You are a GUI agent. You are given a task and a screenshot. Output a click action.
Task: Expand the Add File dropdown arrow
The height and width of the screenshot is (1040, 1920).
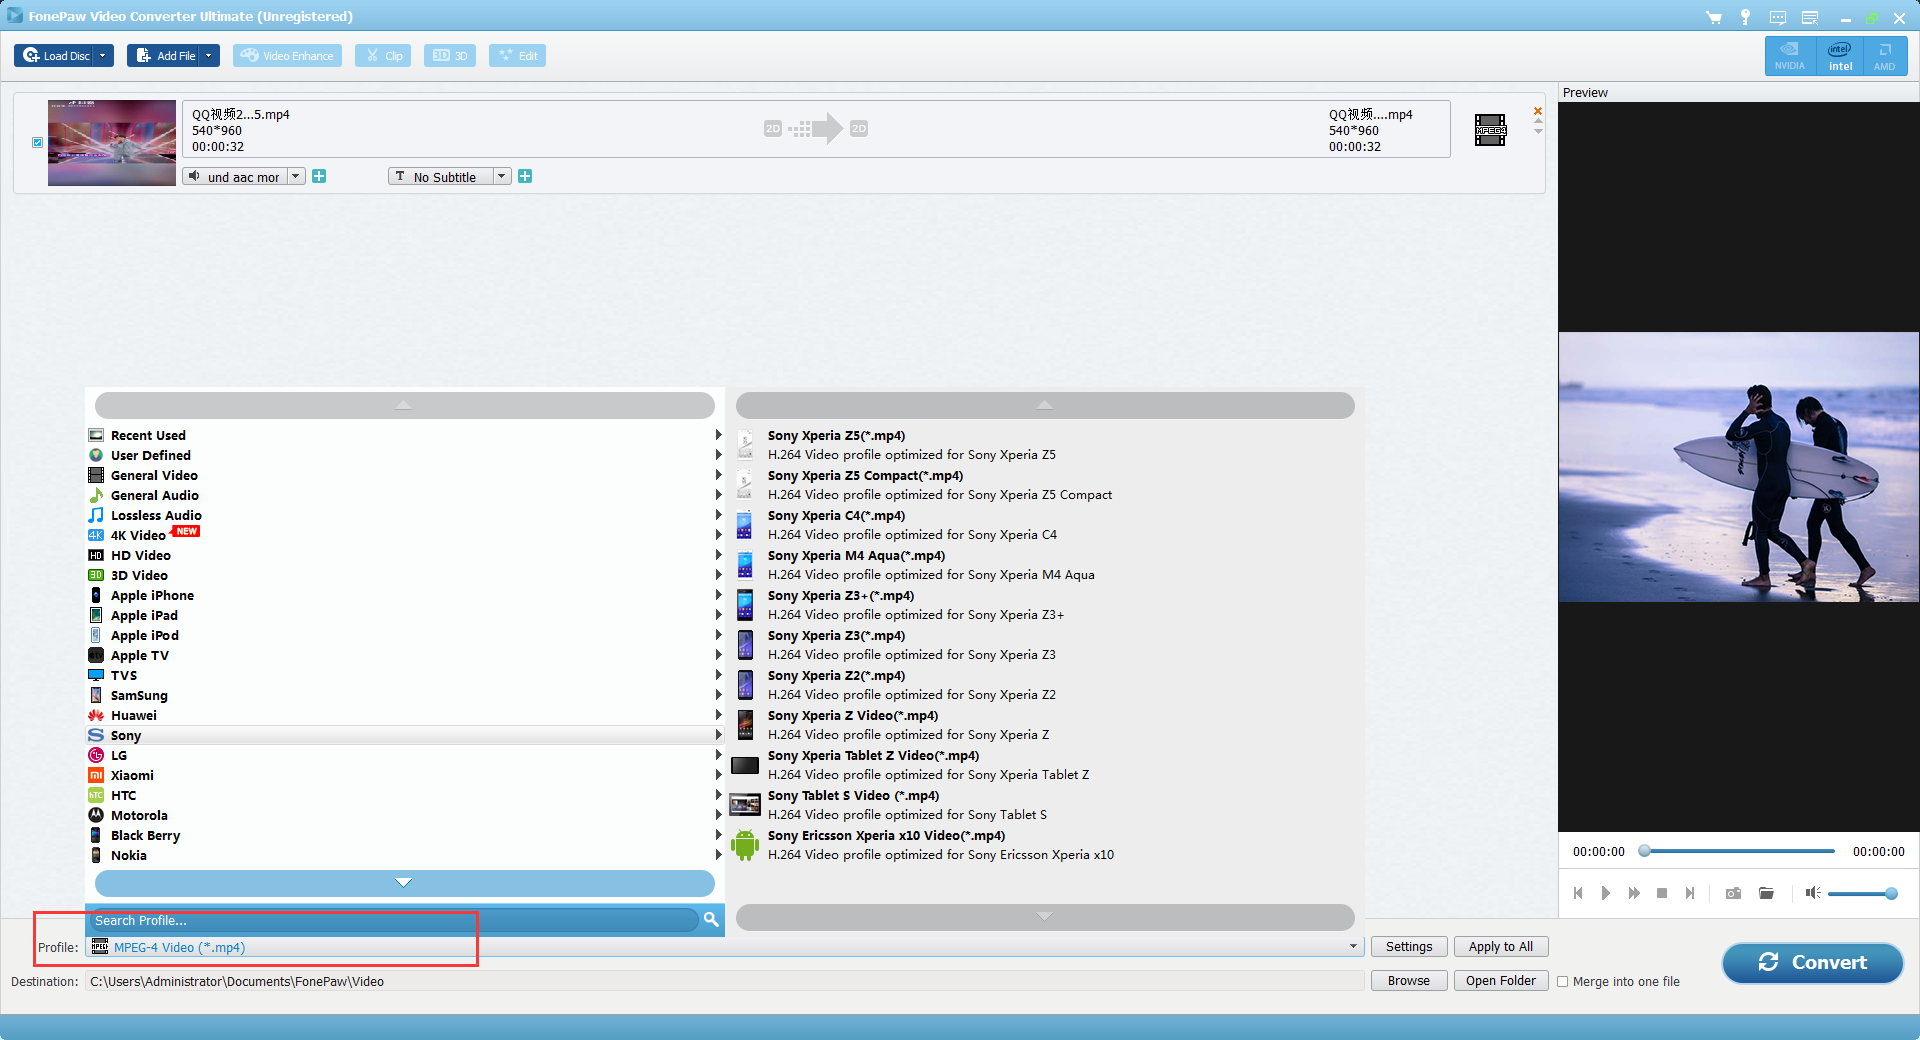(x=209, y=56)
